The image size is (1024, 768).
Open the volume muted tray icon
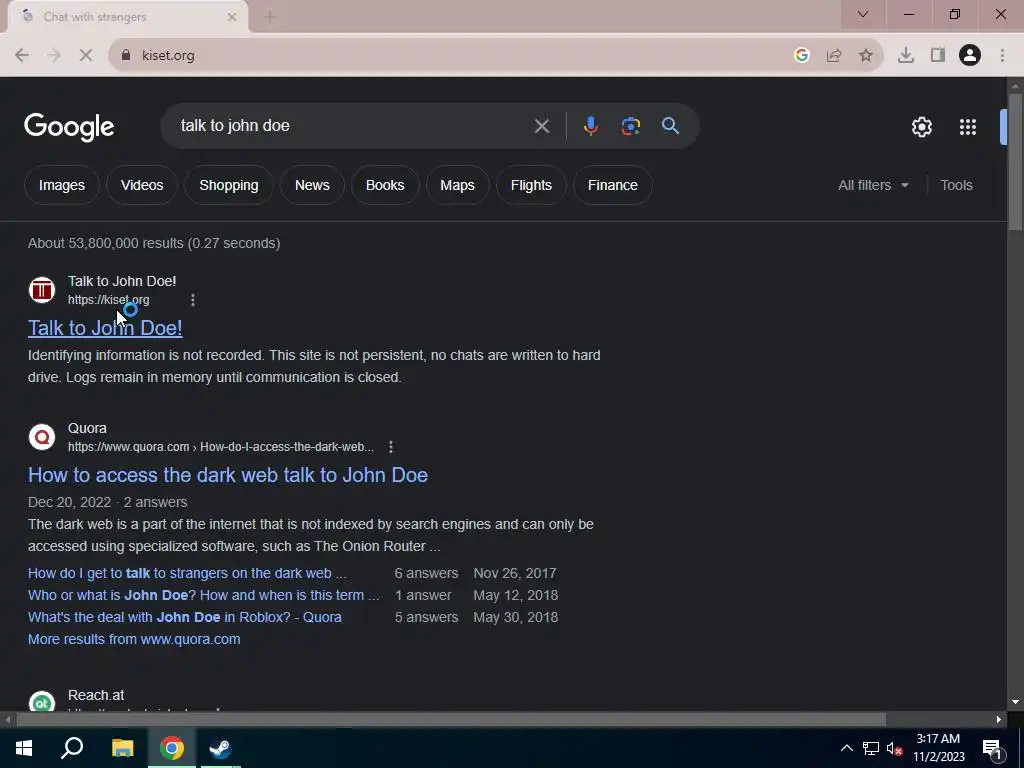[x=895, y=748]
